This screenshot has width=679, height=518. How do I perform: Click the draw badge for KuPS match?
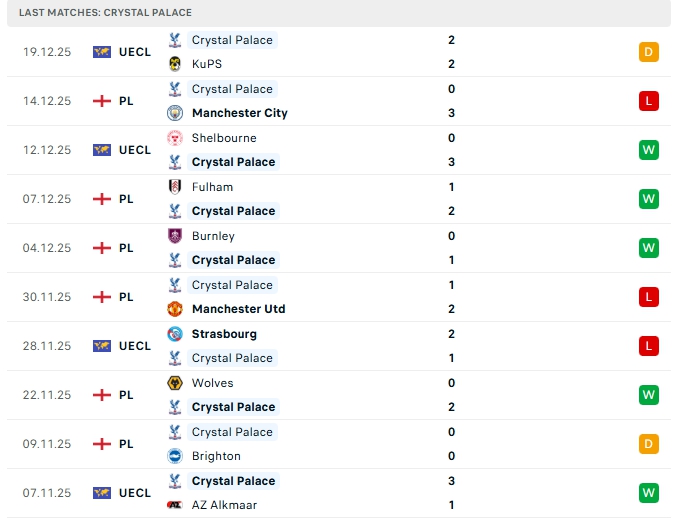point(648,52)
